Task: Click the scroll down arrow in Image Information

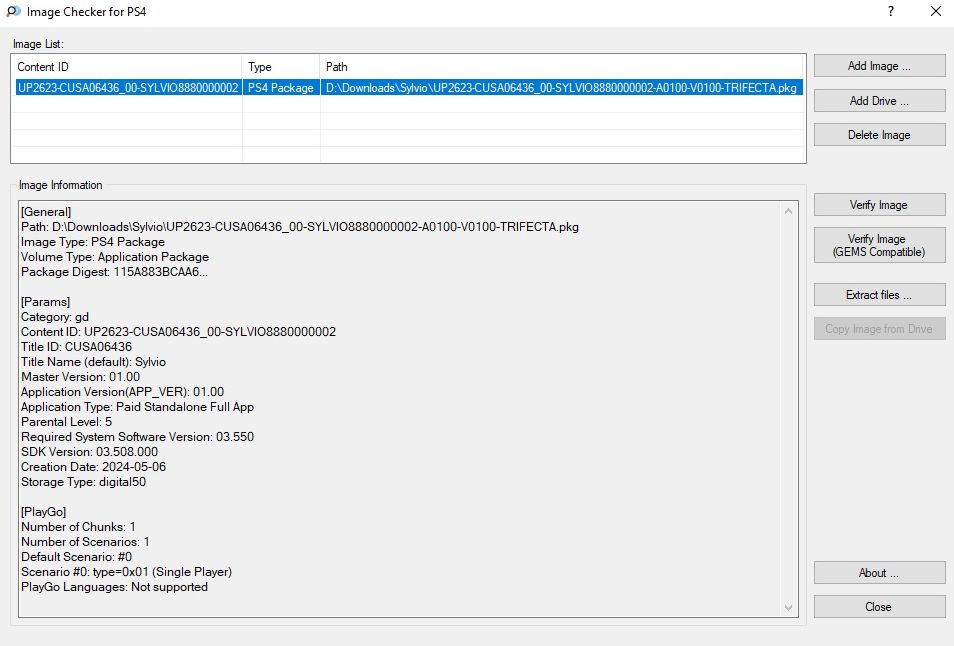Action: pos(789,608)
